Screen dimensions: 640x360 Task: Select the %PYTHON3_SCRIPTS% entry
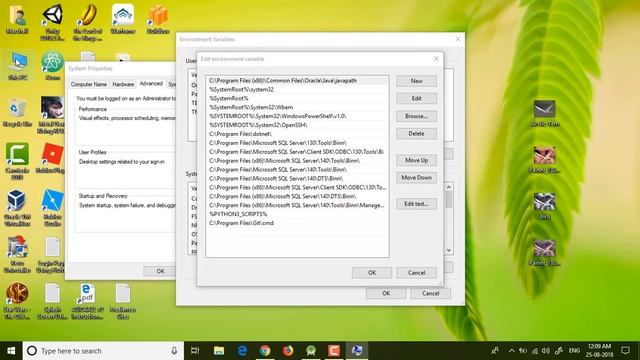click(x=297, y=214)
